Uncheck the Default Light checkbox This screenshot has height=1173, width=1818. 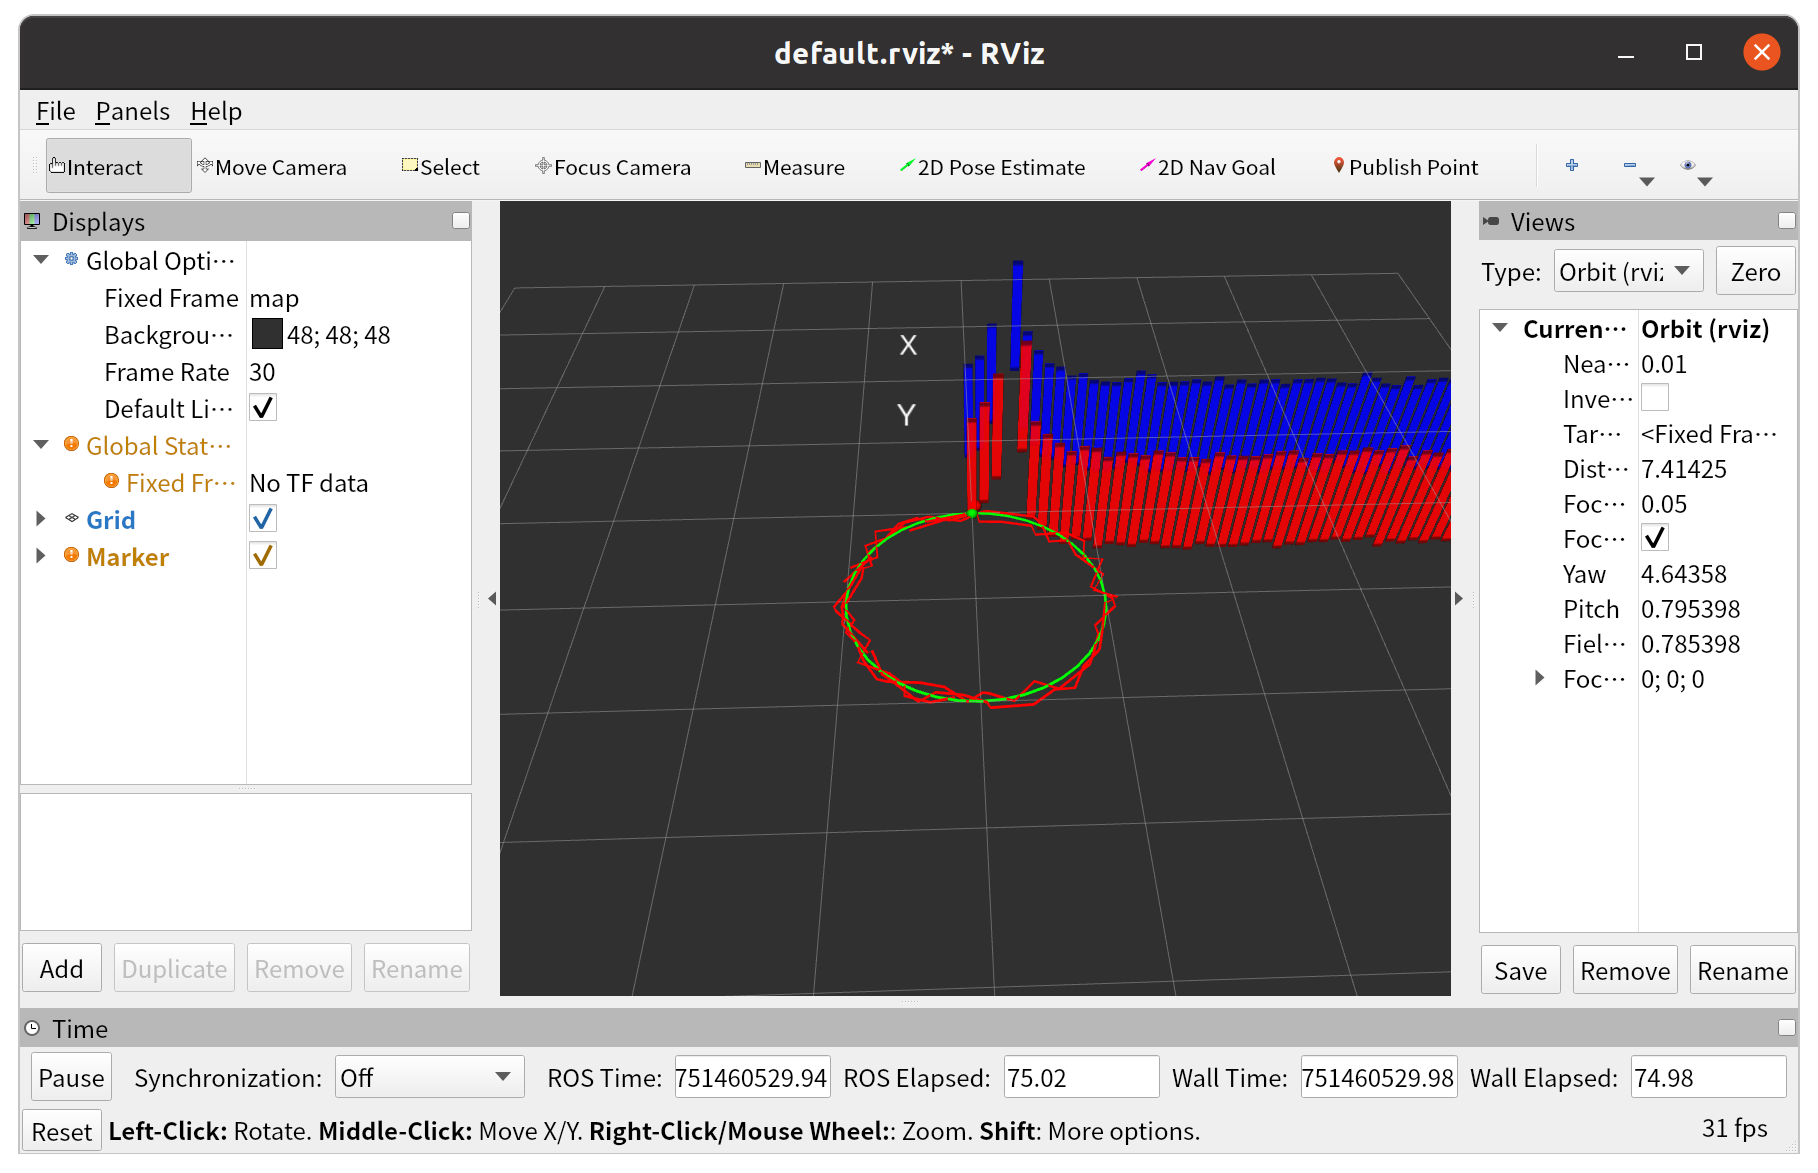pyautogui.click(x=263, y=408)
